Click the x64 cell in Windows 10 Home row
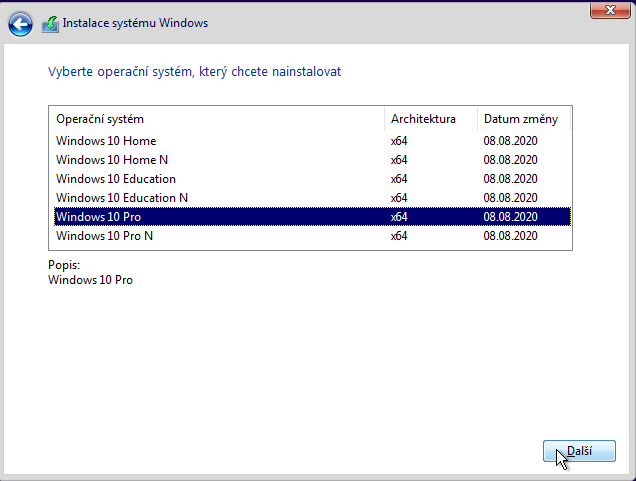The image size is (636, 481). point(399,141)
